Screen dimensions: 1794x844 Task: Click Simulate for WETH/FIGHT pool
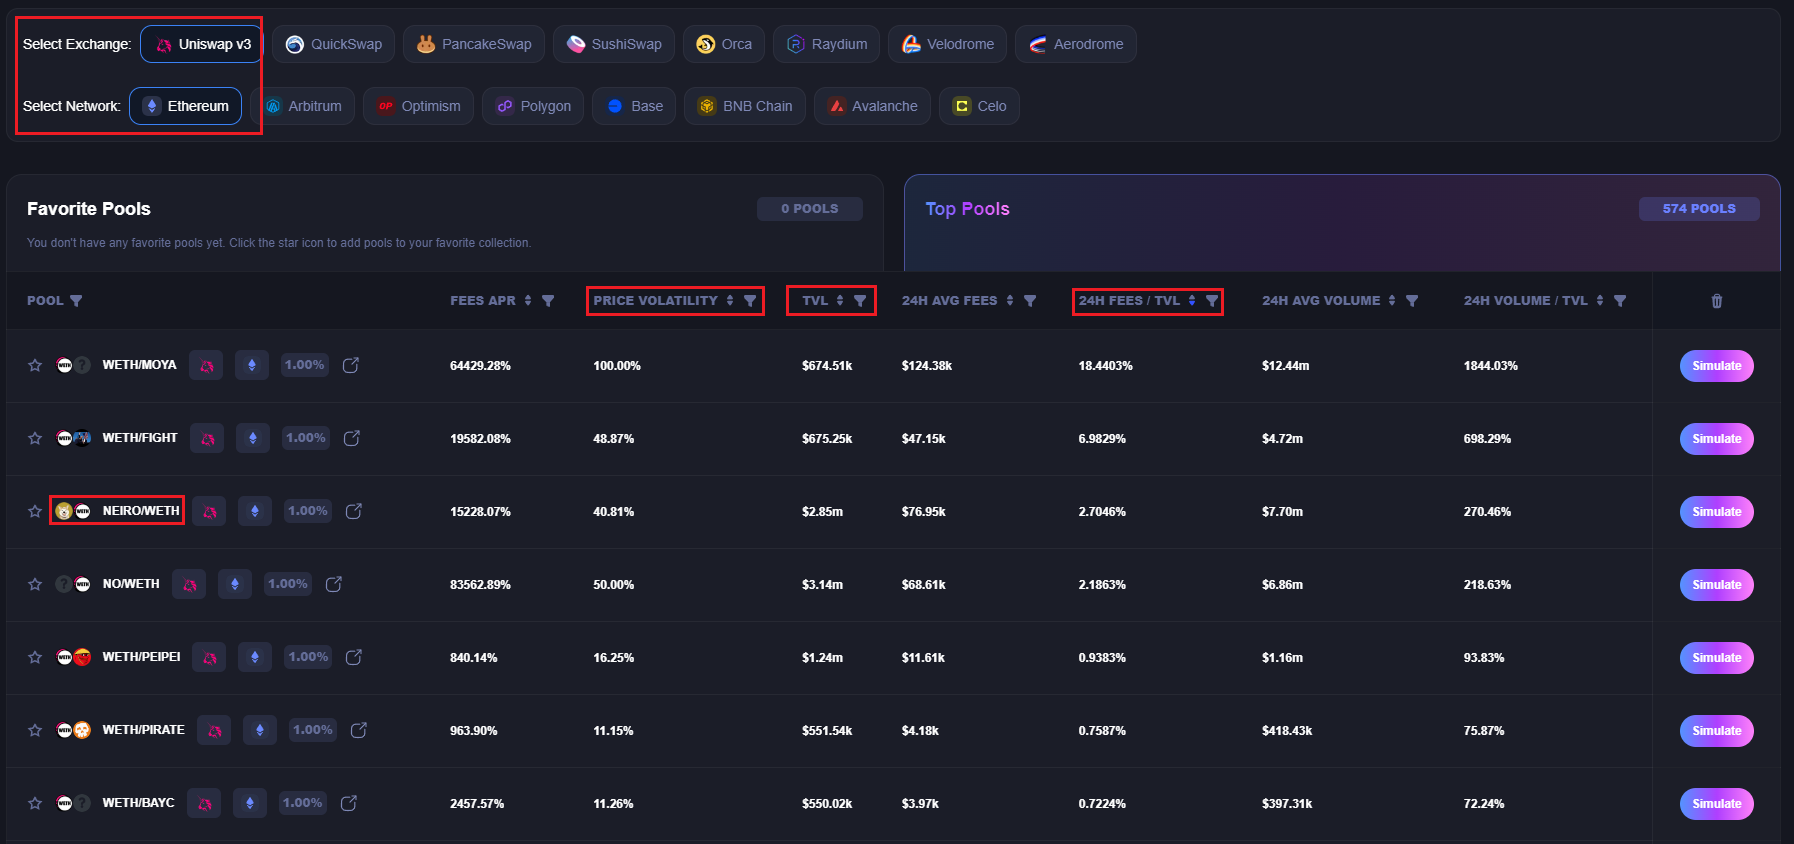point(1716,439)
